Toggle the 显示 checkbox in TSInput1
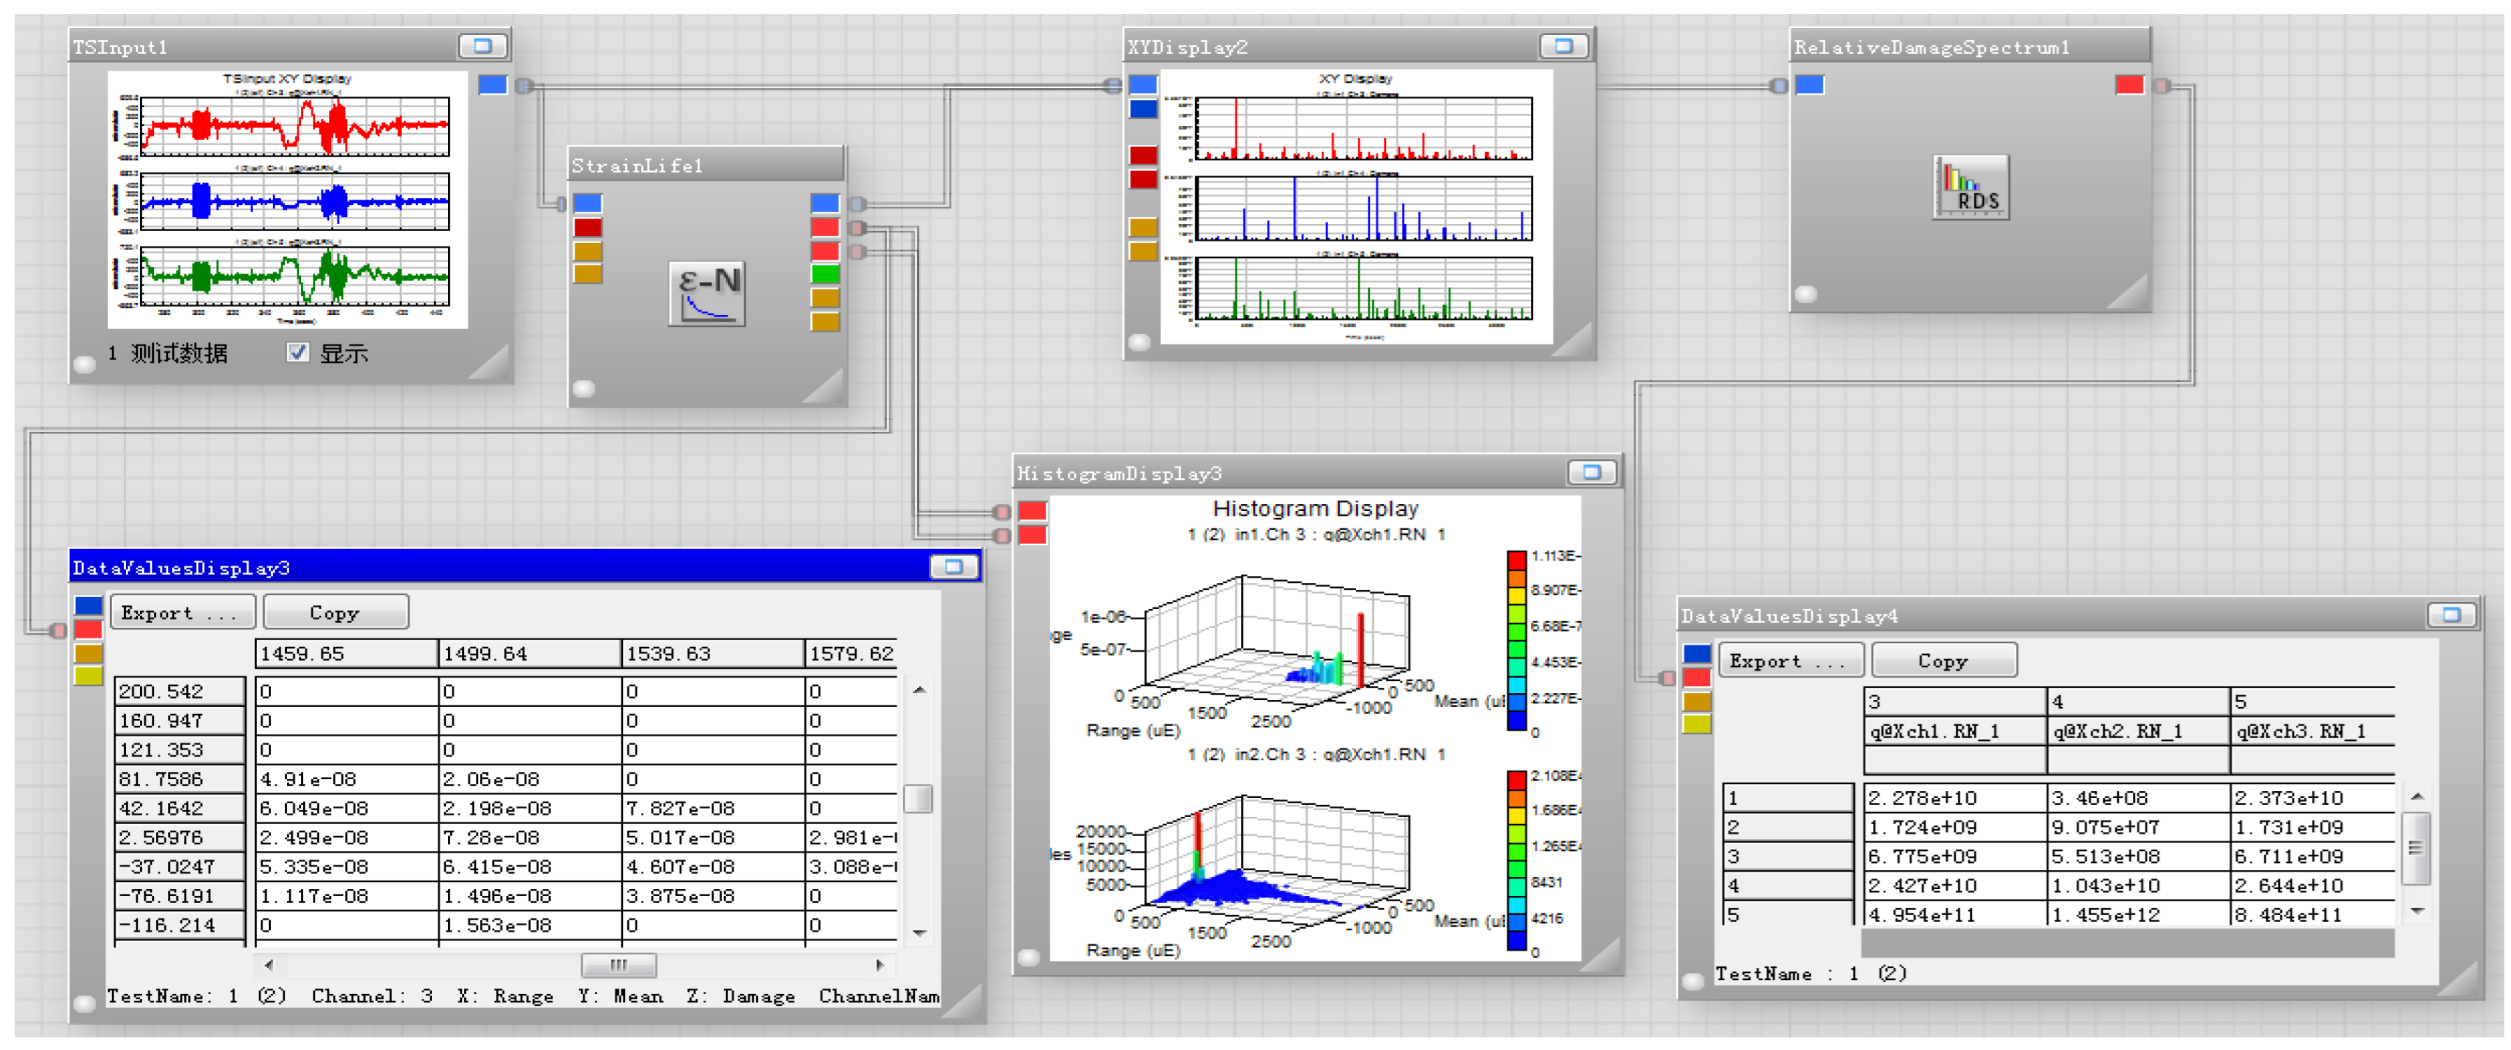 tap(297, 352)
